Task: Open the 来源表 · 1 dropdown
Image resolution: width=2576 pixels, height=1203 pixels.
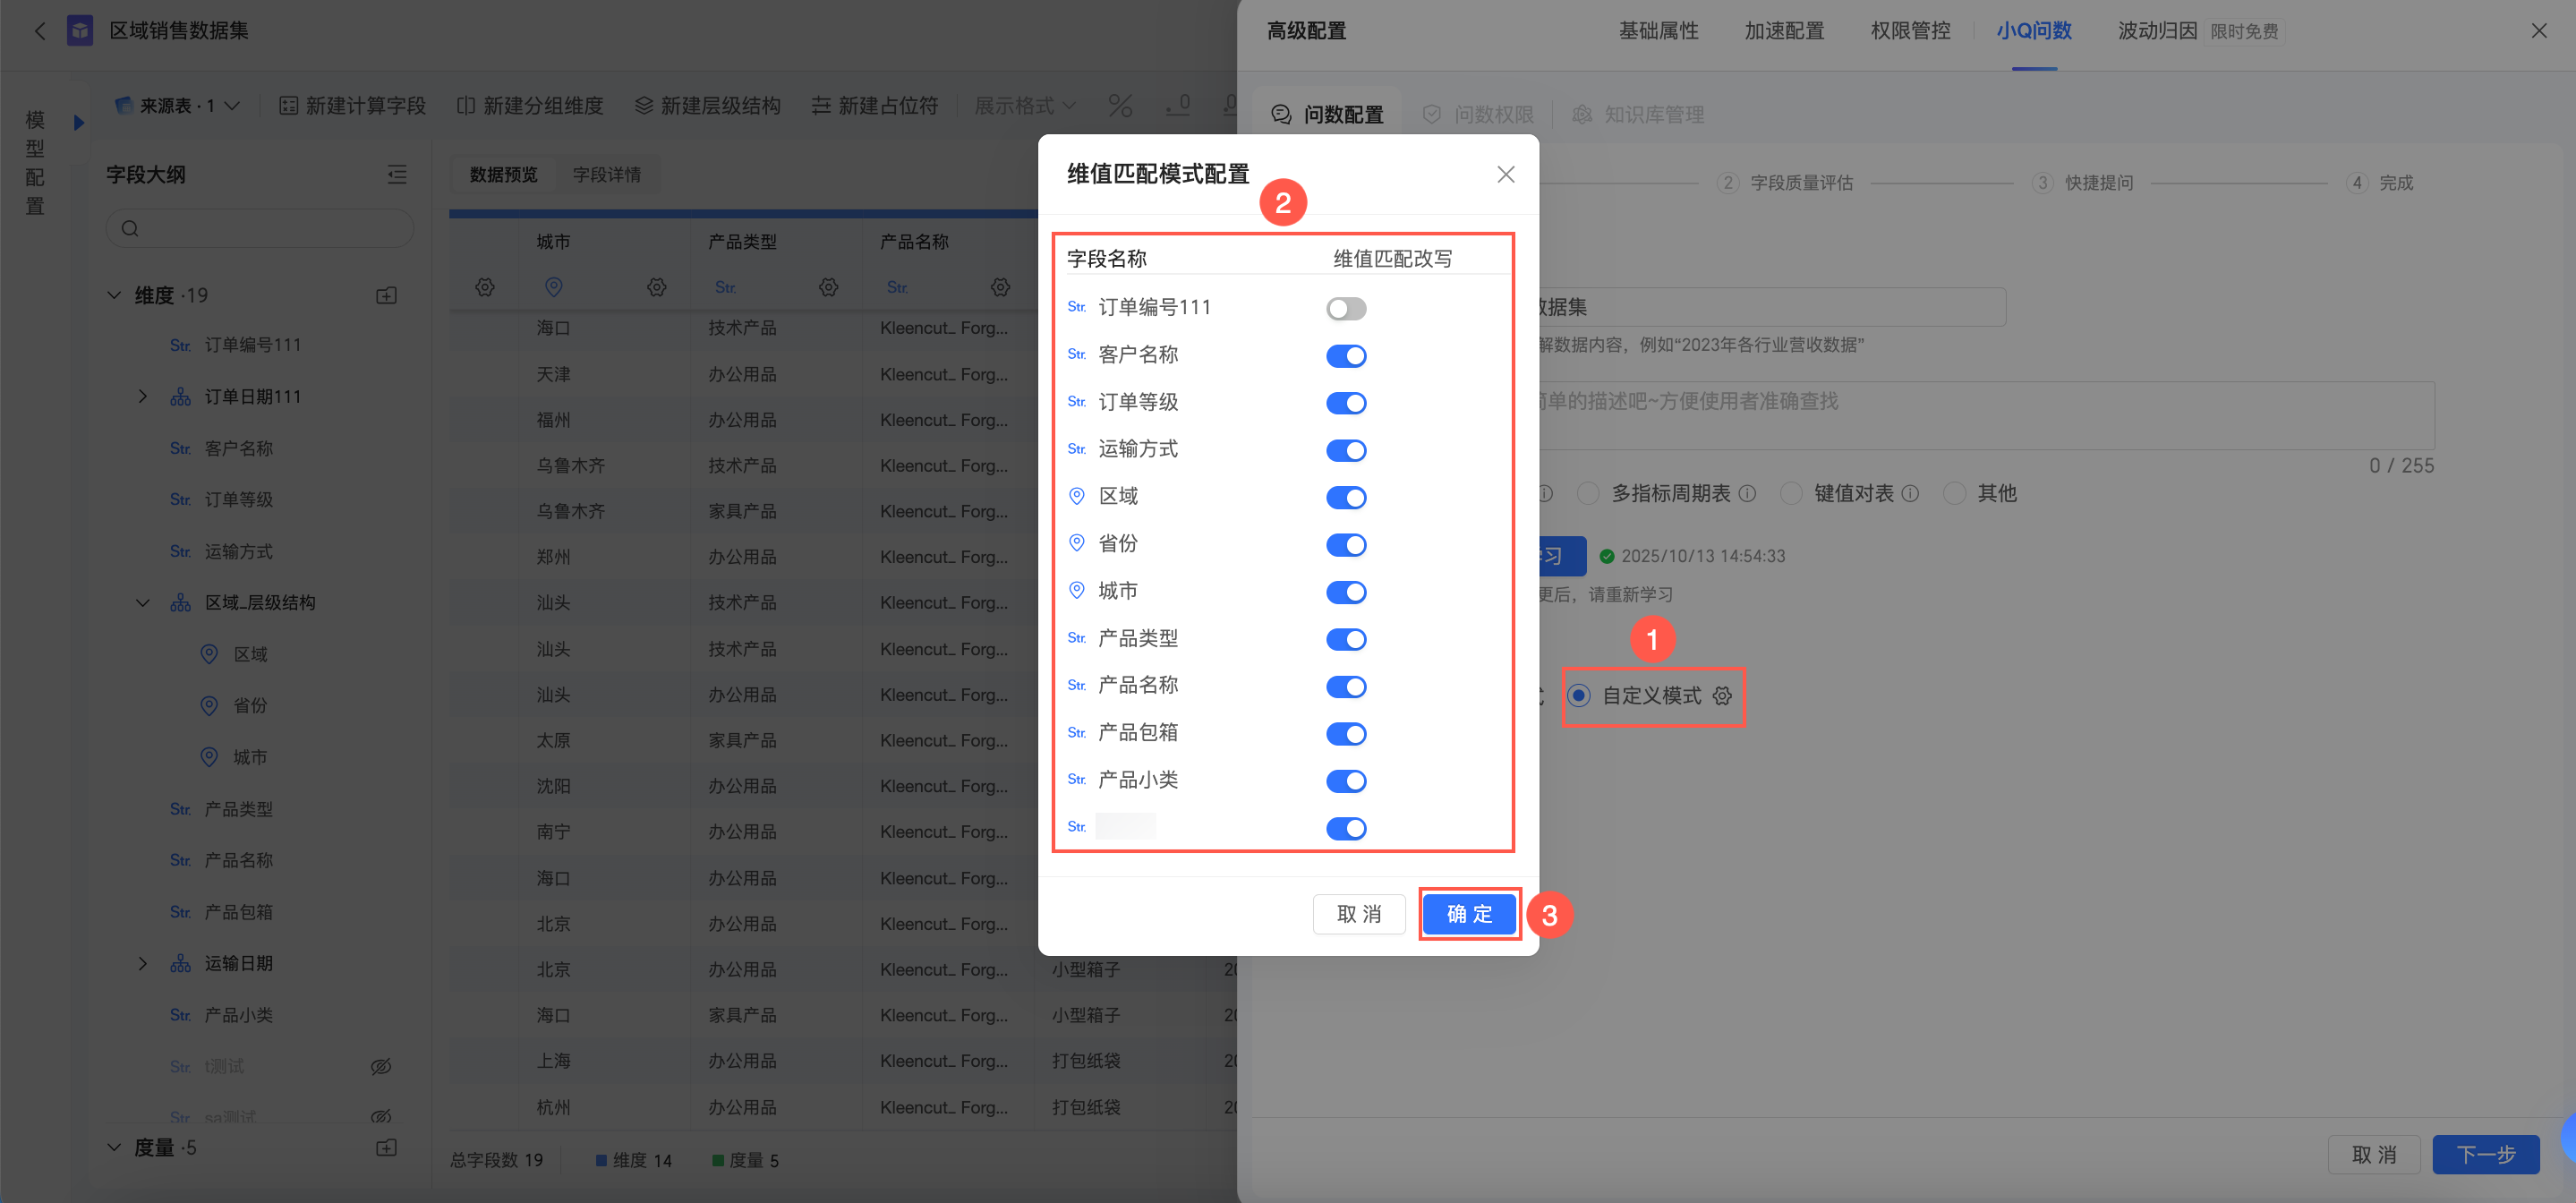Action: click(178, 106)
